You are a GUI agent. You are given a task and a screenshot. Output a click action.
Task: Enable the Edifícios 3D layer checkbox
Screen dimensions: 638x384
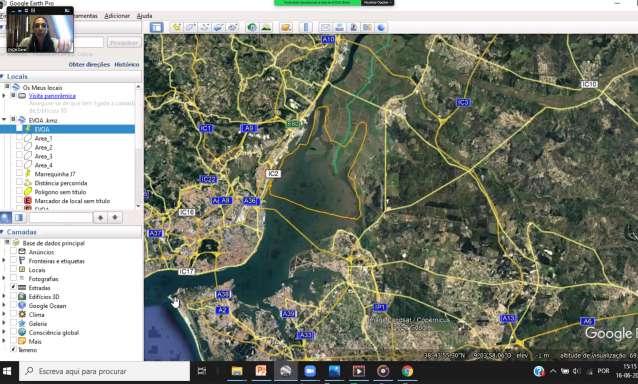pos(13,297)
